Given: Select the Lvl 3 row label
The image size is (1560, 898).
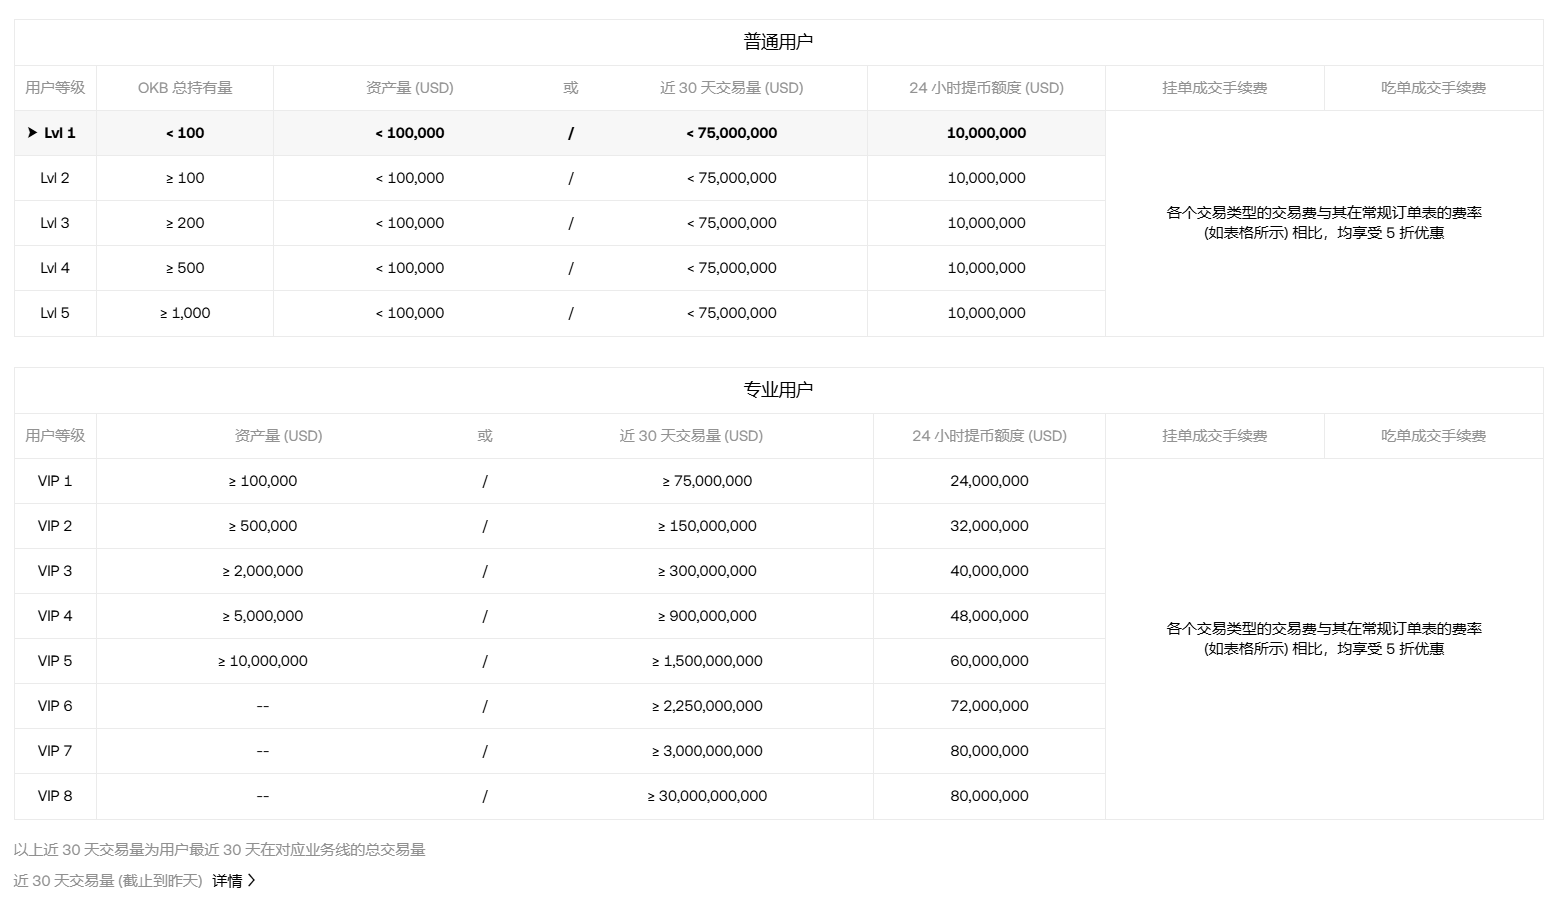Looking at the screenshot, I should 55,223.
